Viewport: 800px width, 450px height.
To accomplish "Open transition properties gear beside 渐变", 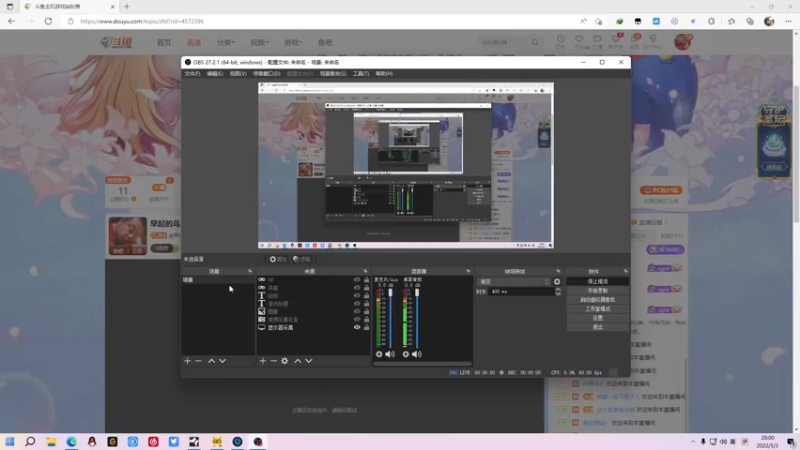I will 557,282.
